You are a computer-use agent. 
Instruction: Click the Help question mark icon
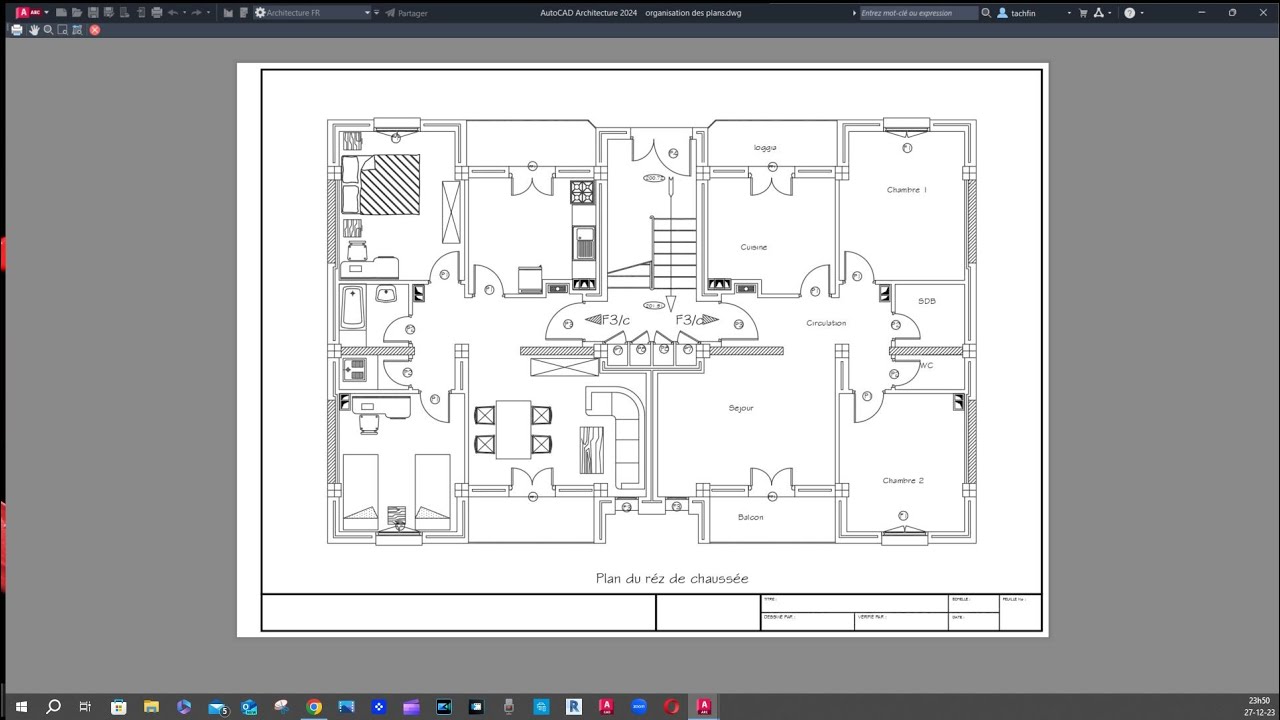[1129, 13]
